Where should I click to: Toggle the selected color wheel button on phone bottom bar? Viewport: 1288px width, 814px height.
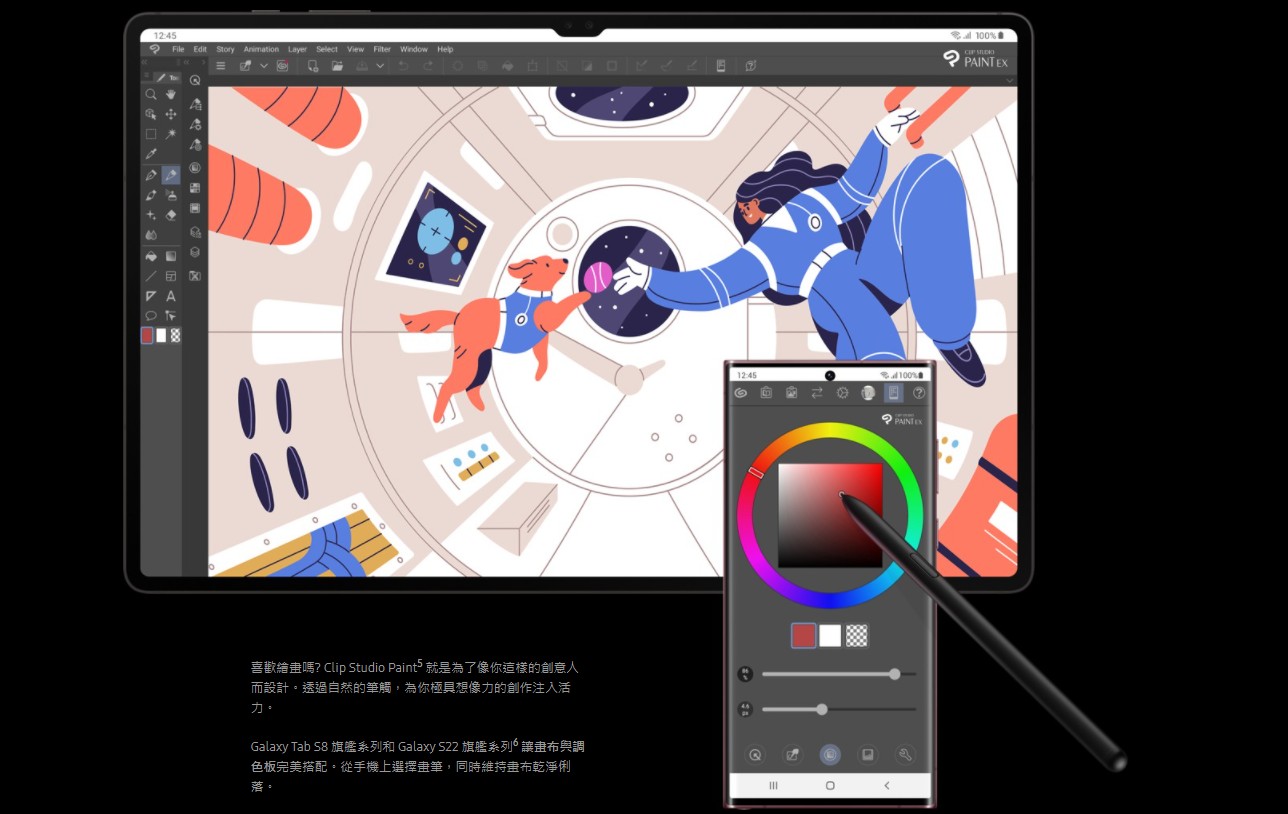click(x=830, y=755)
